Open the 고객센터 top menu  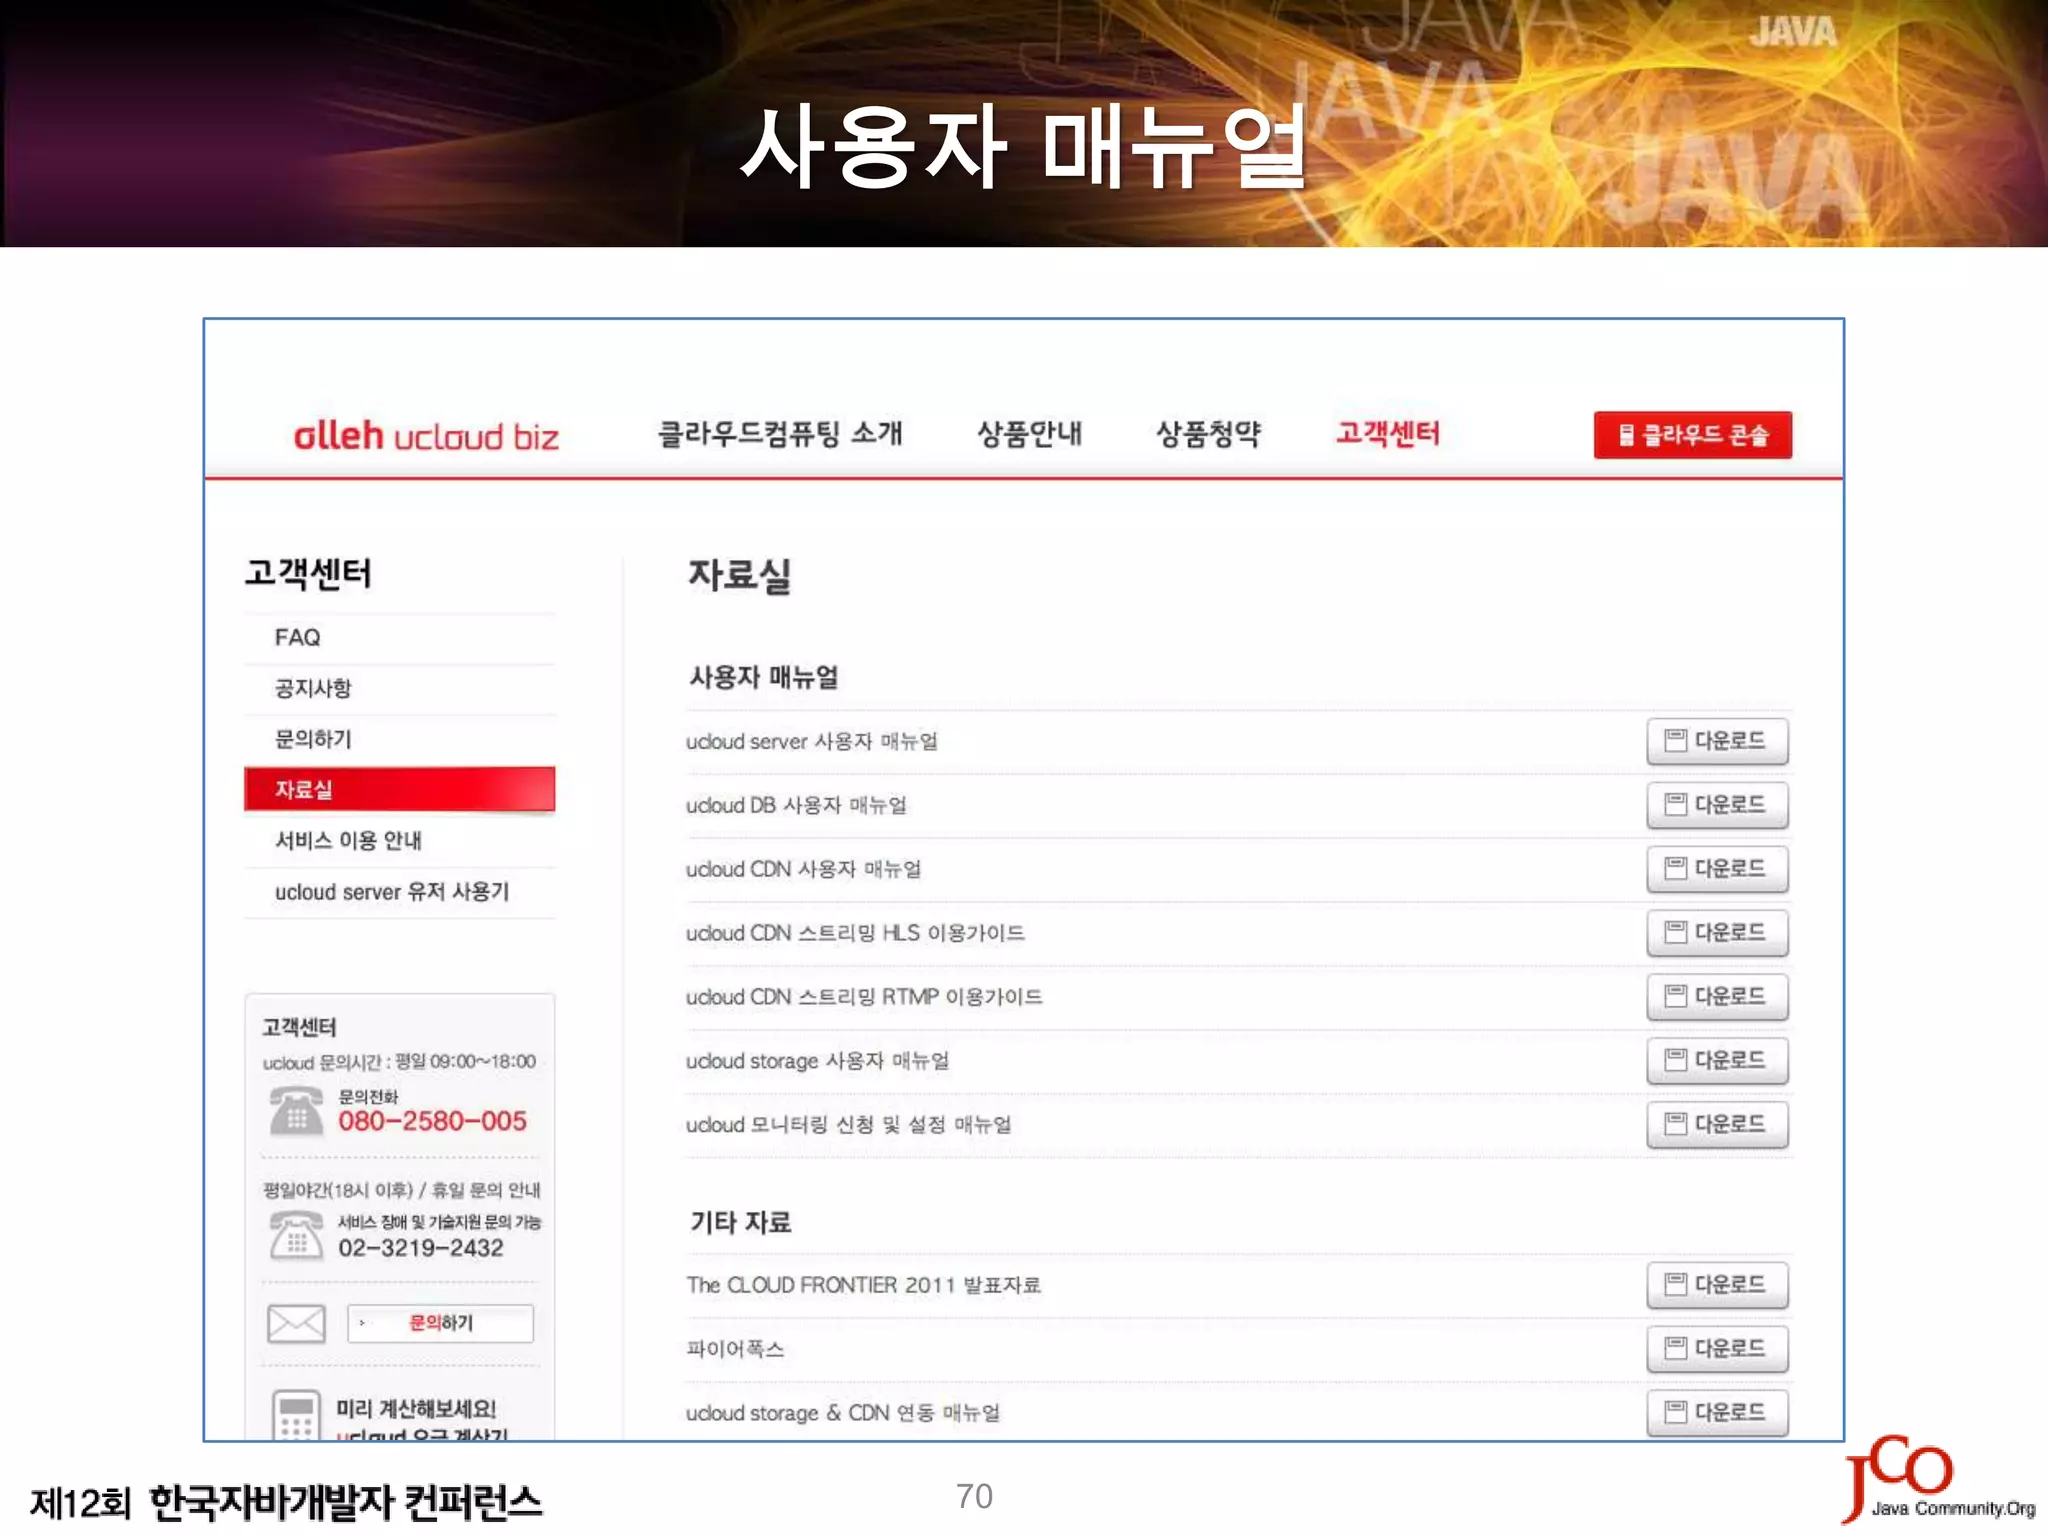pos(1388,434)
